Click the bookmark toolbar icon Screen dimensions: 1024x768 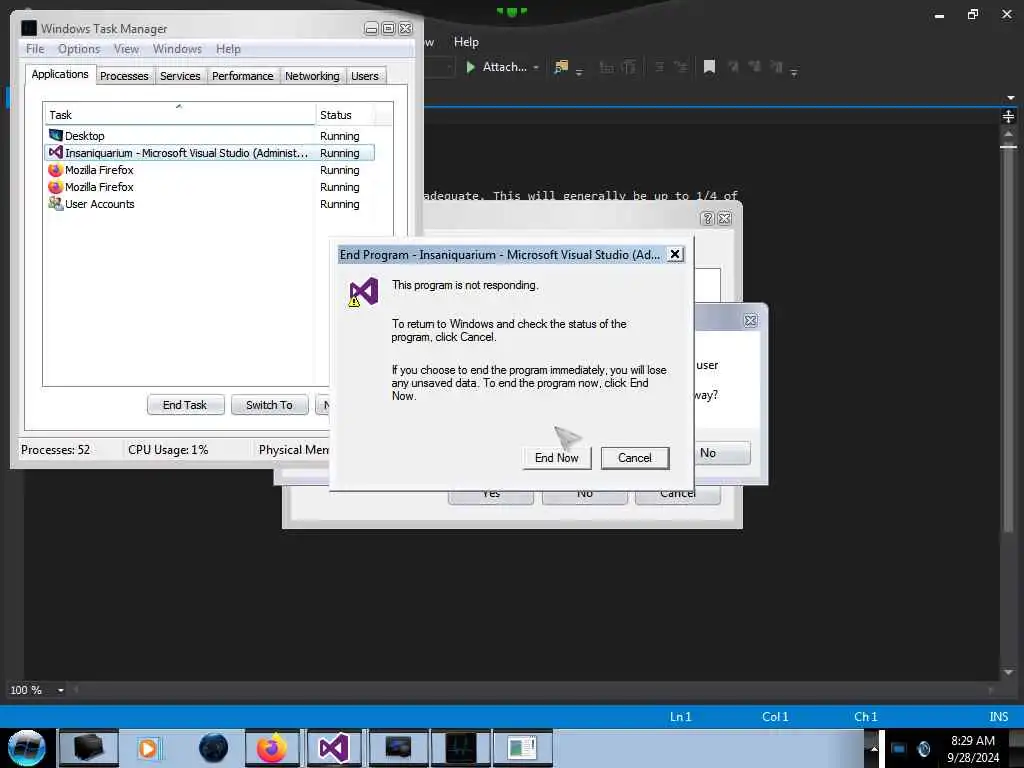click(x=709, y=67)
